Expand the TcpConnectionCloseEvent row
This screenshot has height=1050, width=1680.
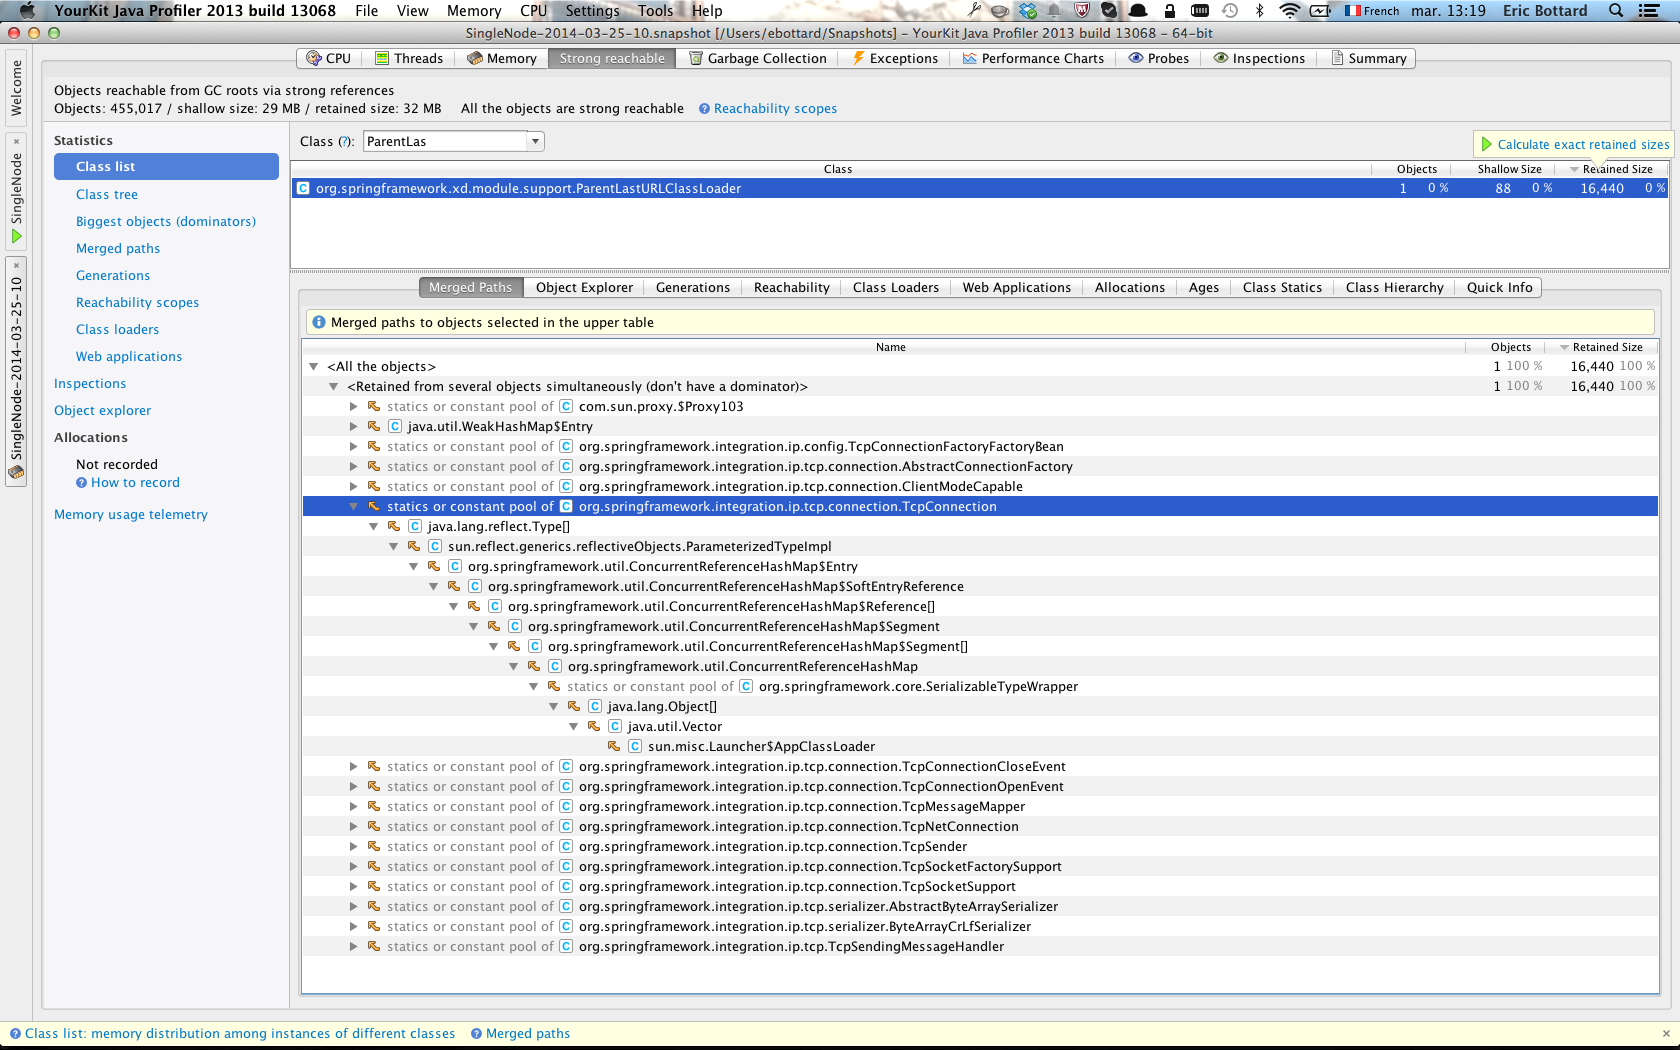353,767
